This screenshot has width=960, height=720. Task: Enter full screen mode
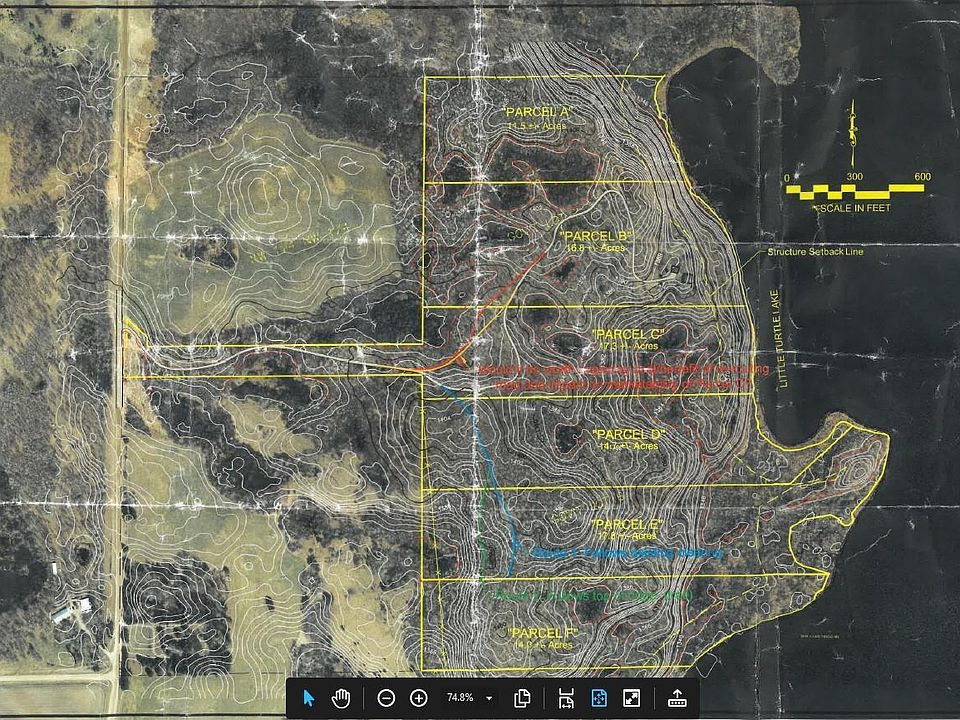click(632, 698)
